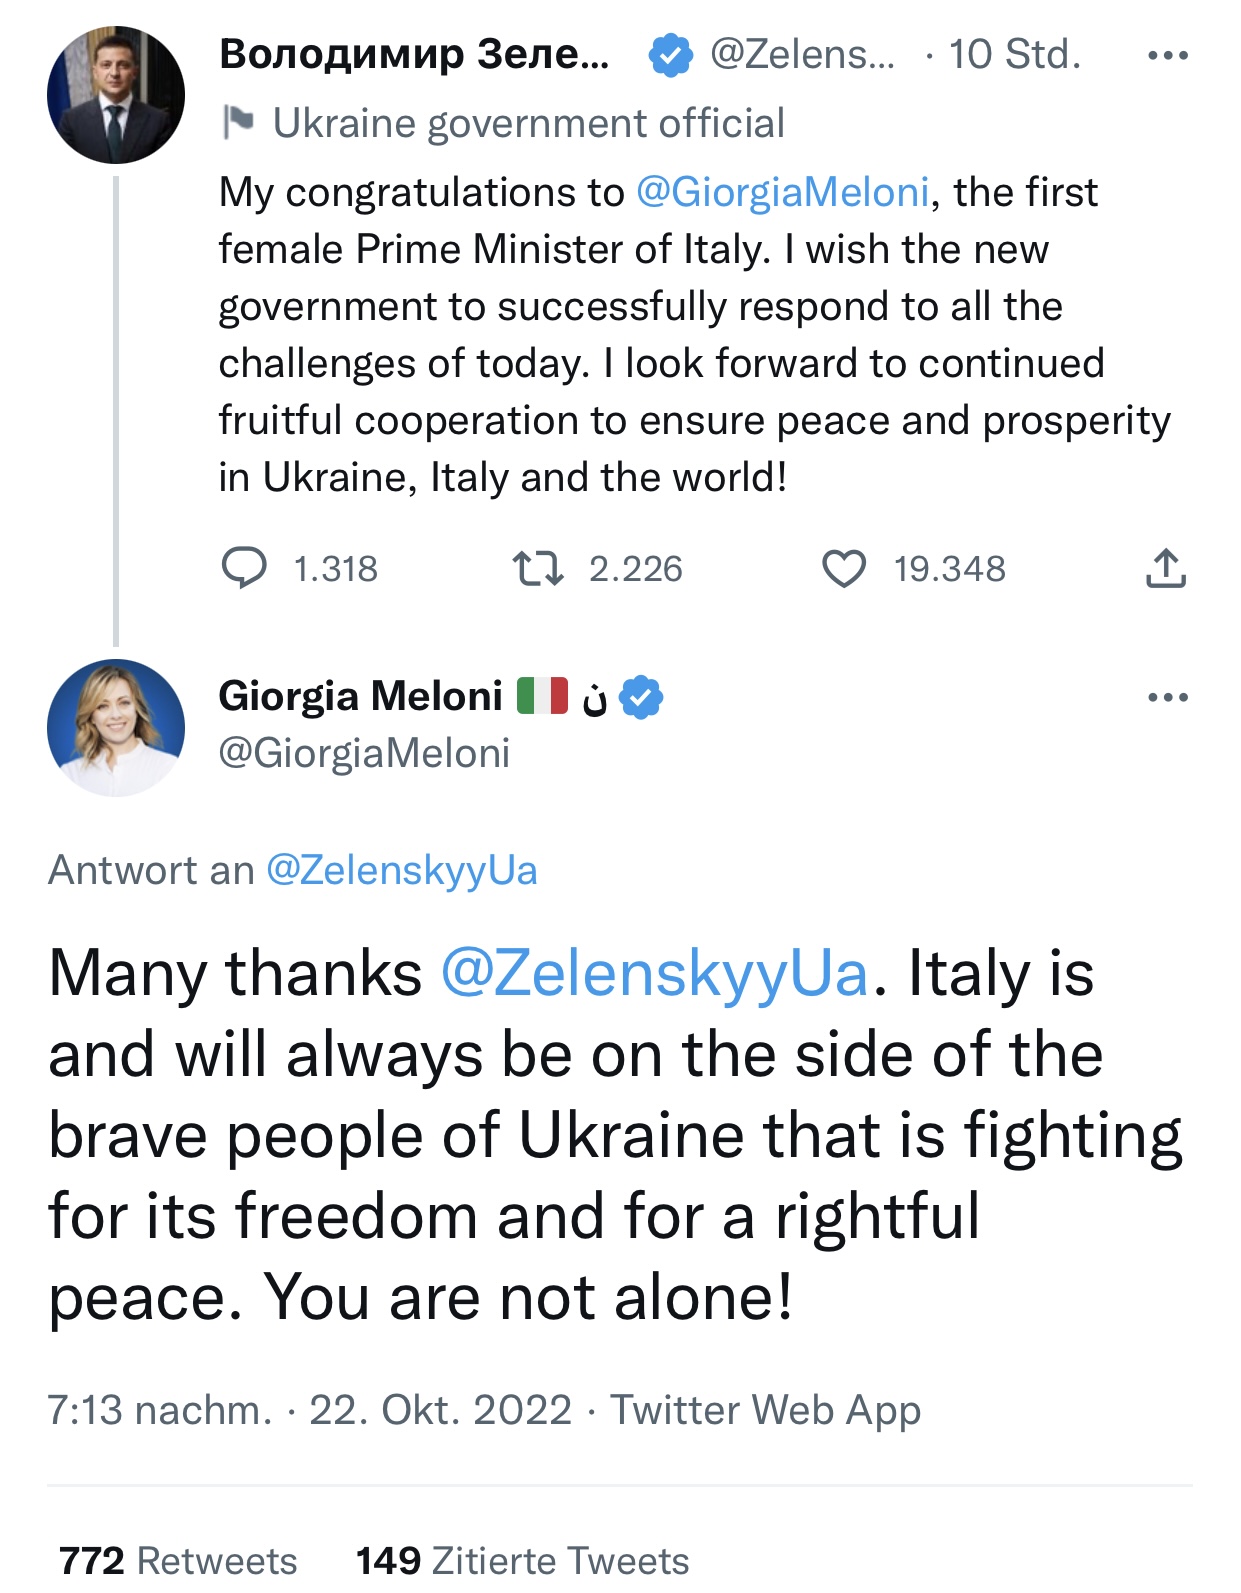Tap the government official flag icon
Viewport: 1241px width, 1593px height.
click(239, 123)
